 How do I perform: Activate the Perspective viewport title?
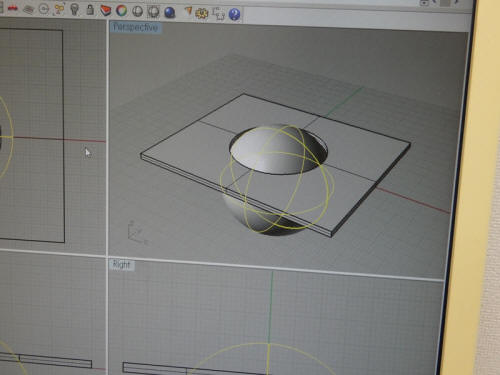[x=135, y=27]
